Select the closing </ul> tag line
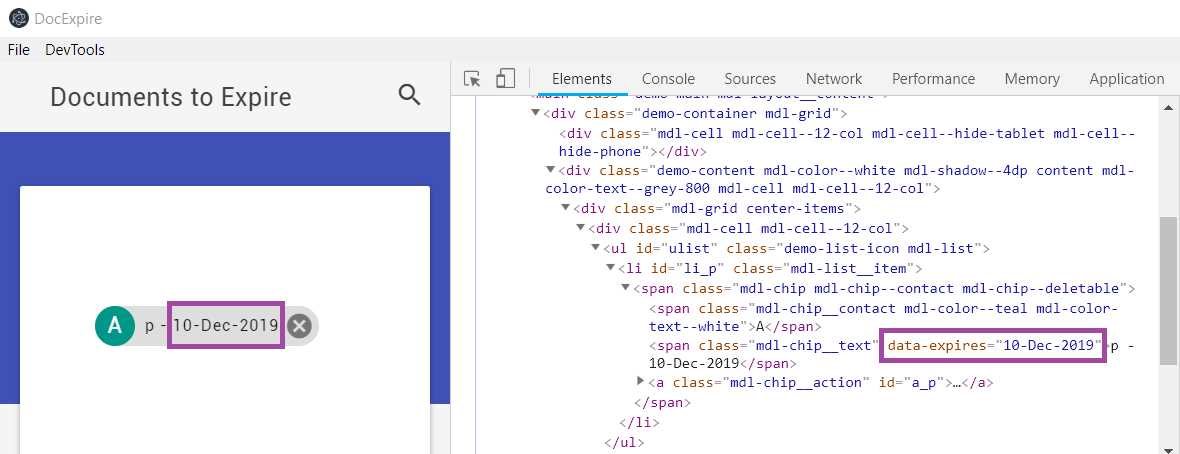1180x454 pixels. pyautogui.click(x=623, y=443)
